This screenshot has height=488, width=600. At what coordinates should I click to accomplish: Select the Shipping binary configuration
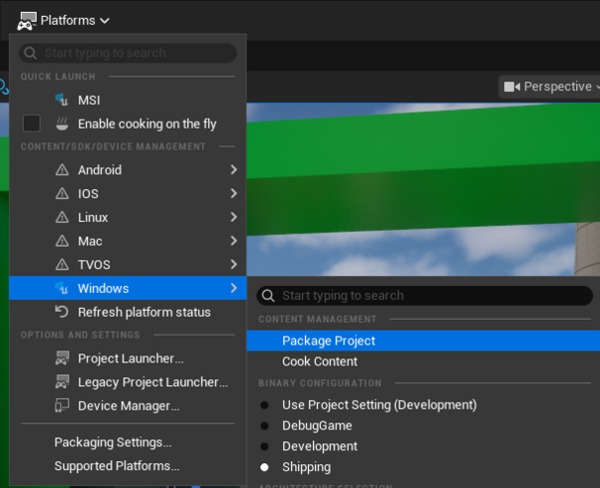[424, 467]
